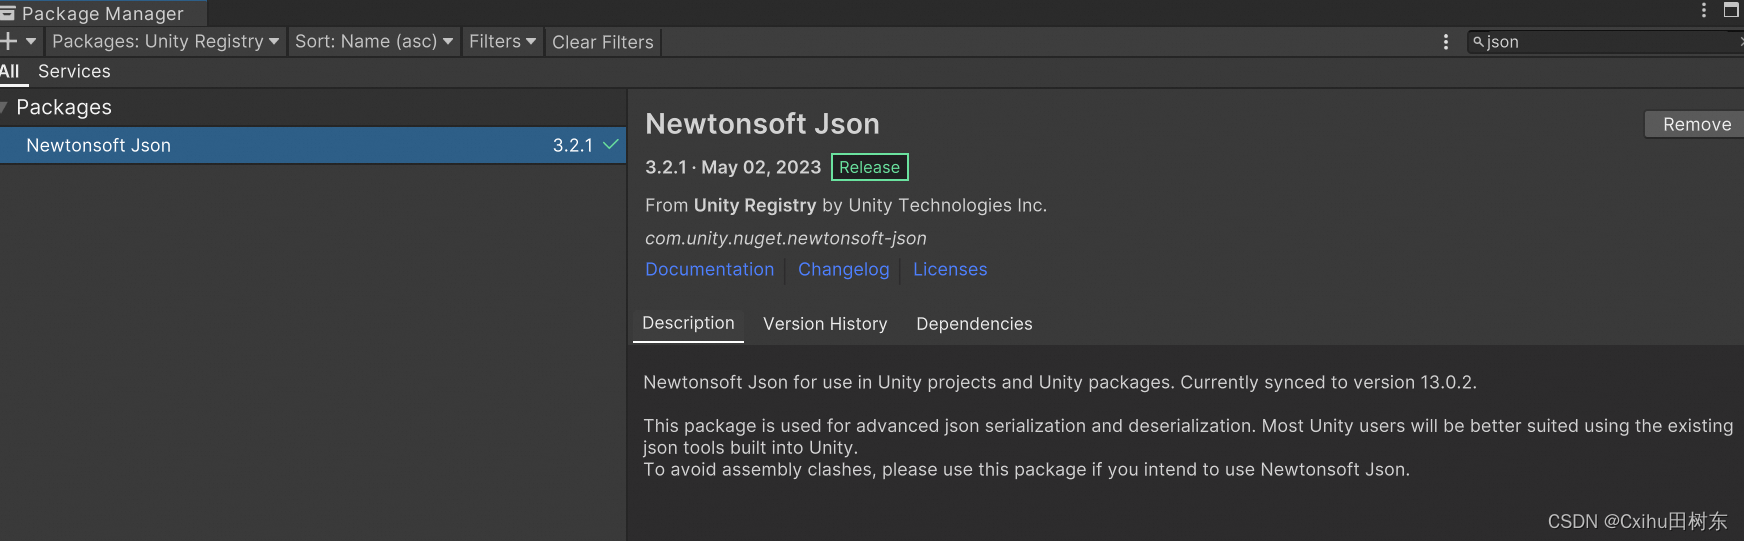Click the installed checkmark icon beside 3.2.1

coord(611,145)
